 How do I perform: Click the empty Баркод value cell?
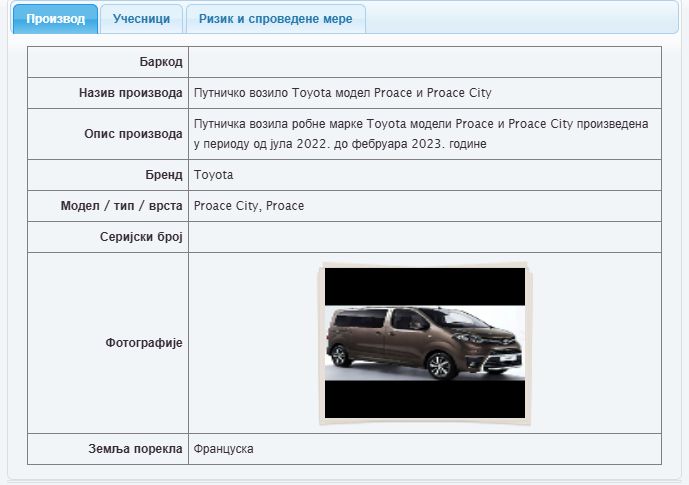(x=424, y=62)
